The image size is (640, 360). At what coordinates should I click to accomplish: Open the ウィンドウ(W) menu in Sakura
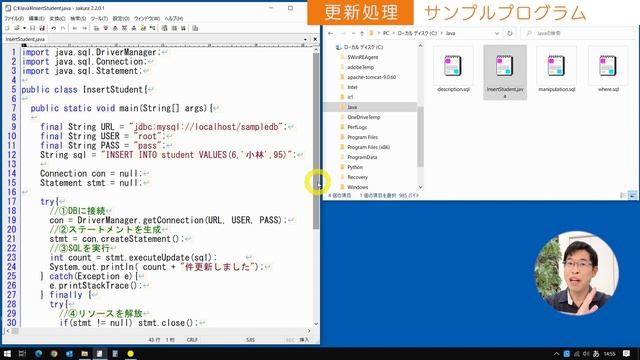(147, 18)
